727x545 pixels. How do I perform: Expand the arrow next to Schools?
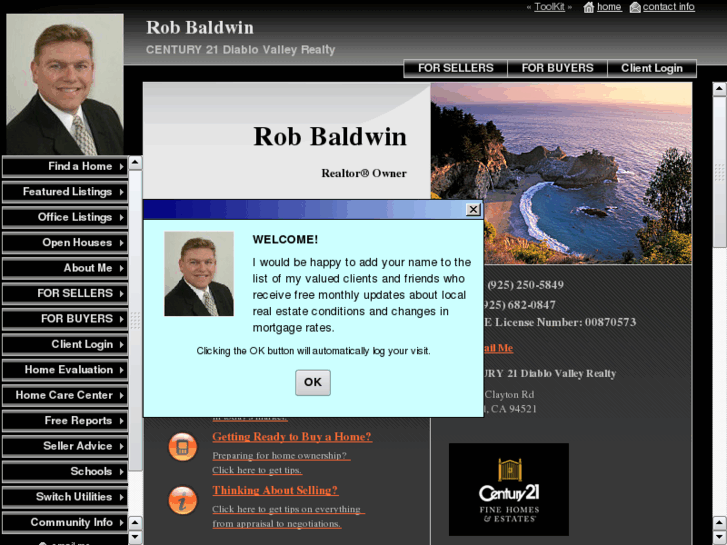pyautogui.click(x=121, y=472)
